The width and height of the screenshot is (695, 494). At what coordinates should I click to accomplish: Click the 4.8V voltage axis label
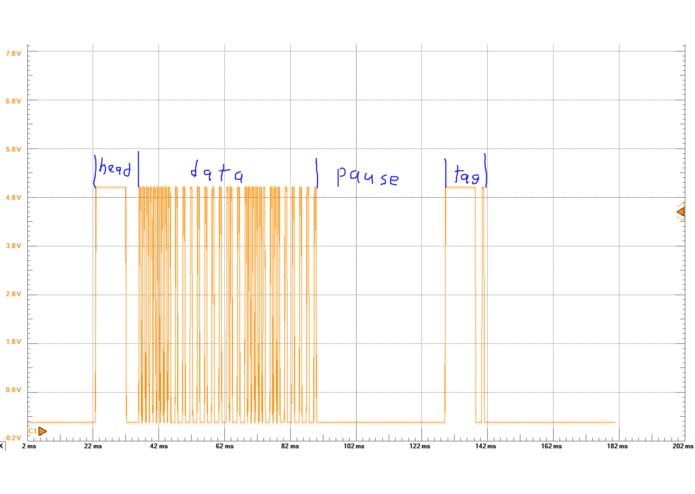point(13,198)
